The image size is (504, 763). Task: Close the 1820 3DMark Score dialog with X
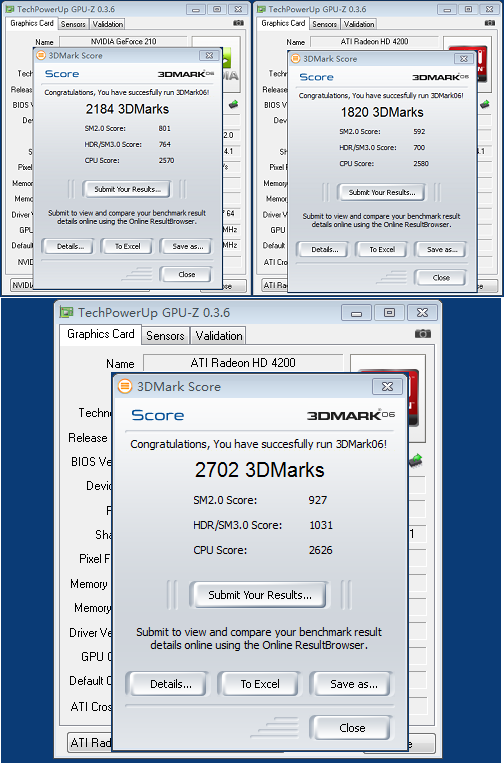tap(463, 59)
